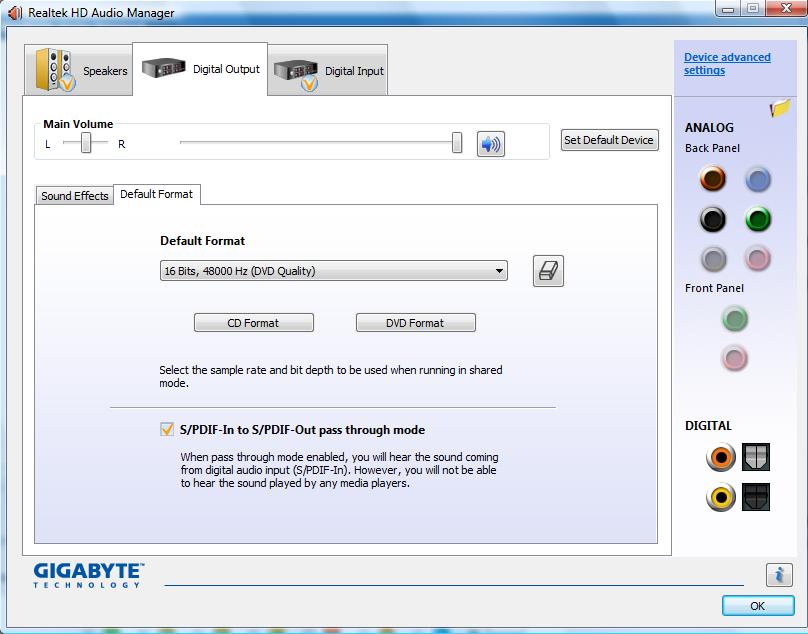Click the yellow coaxial digital jack
The image size is (808, 634).
coord(721,497)
